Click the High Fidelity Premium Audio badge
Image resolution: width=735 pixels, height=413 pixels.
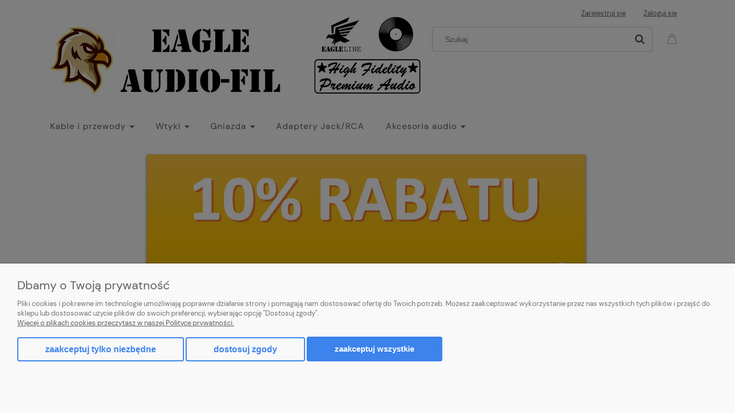[367, 77]
